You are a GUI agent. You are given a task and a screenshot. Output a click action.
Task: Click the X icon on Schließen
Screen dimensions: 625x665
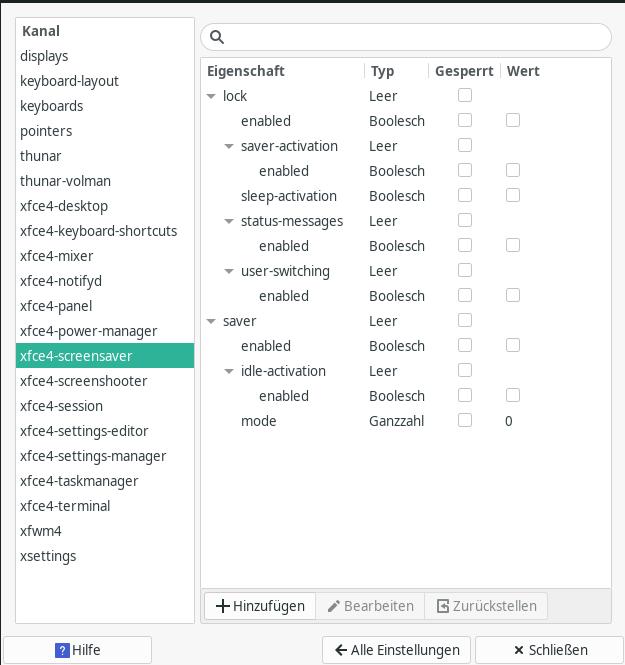(x=519, y=650)
